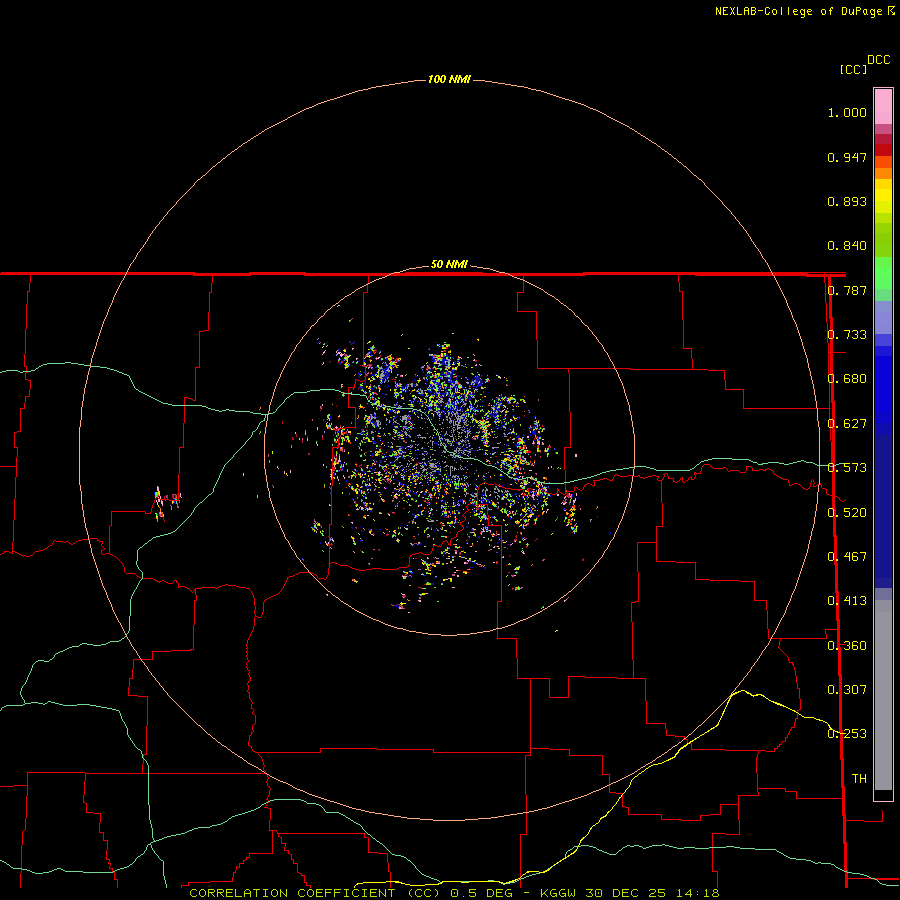Select the 0.573 legend value
Viewport: 900px width, 900px height.
(847, 468)
